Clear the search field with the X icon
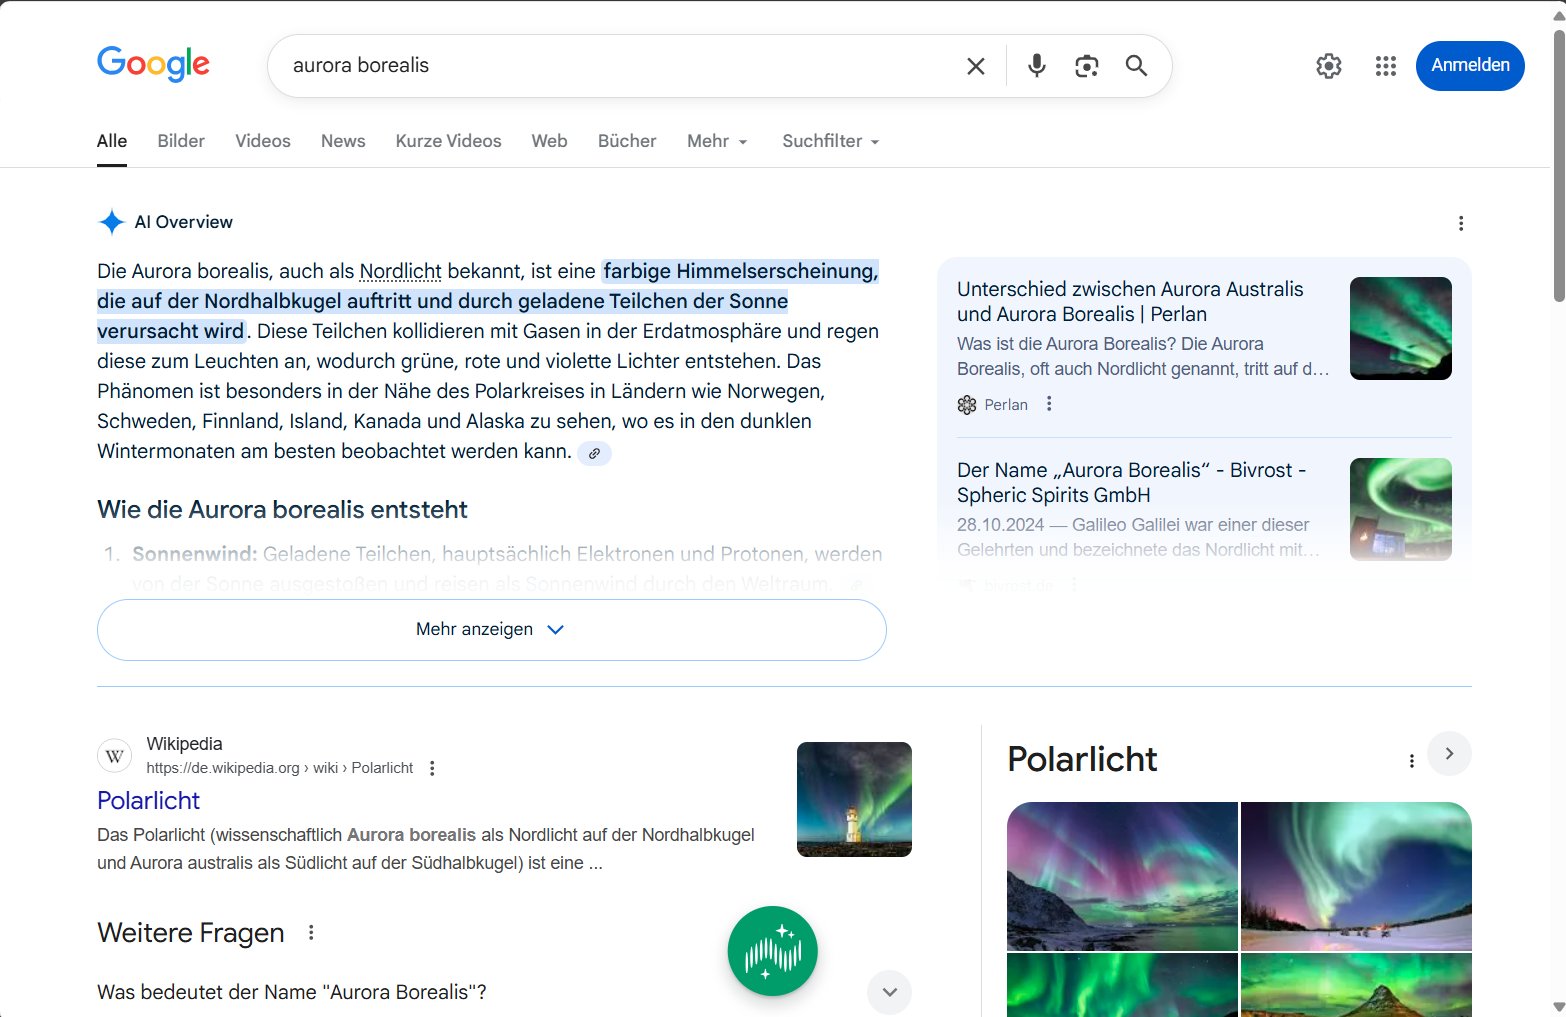Screen dimensions: 1566x1017 975,66
